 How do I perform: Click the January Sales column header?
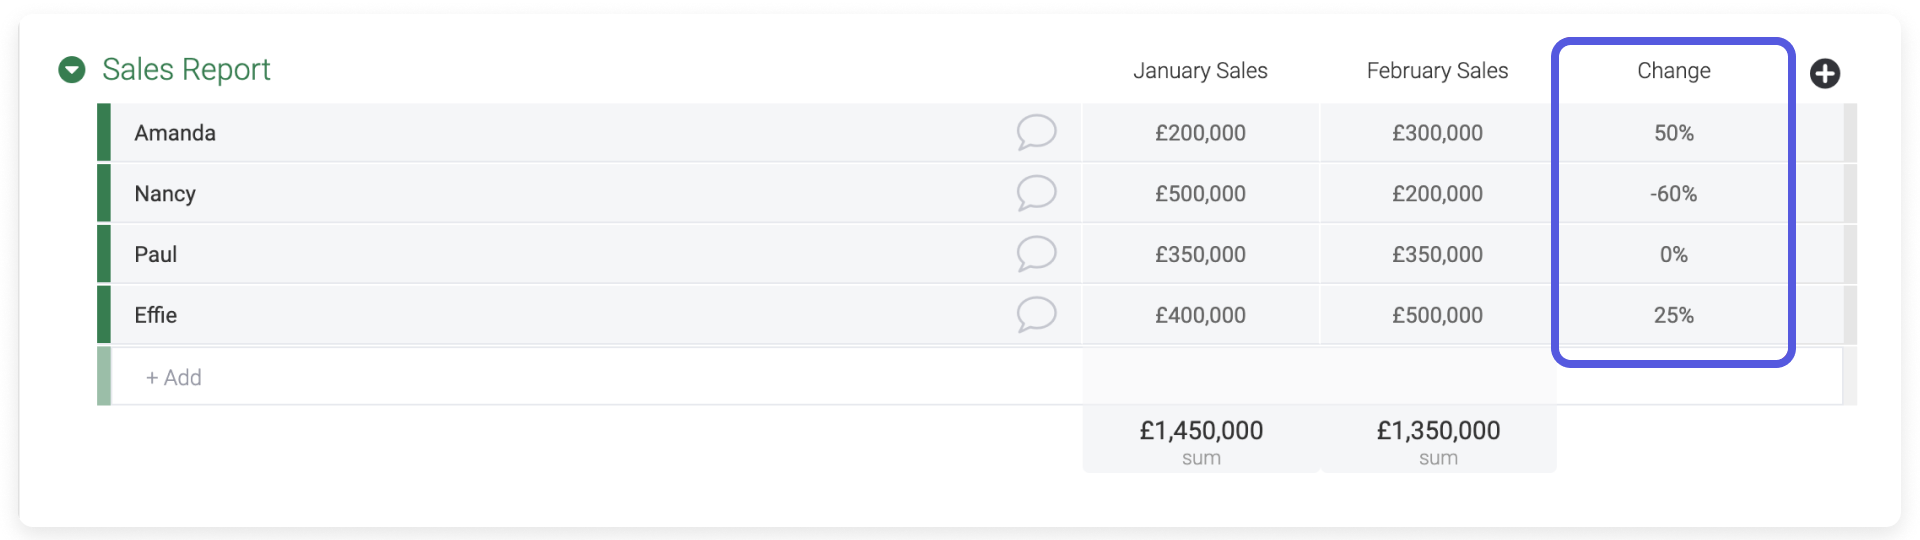click(x=1200, y=71)
